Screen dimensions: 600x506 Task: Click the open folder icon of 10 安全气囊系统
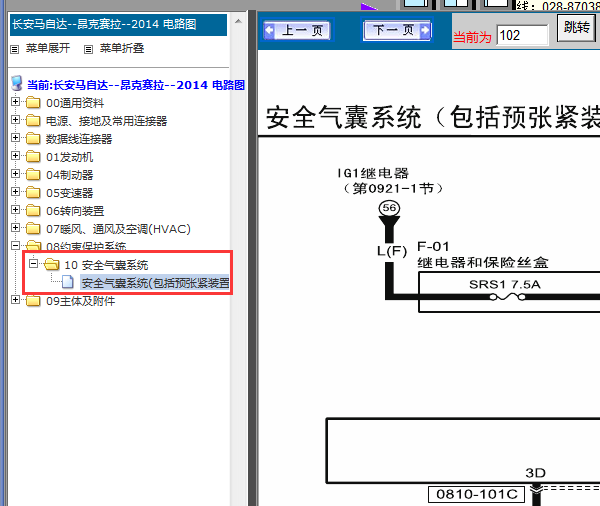(52, 264)
